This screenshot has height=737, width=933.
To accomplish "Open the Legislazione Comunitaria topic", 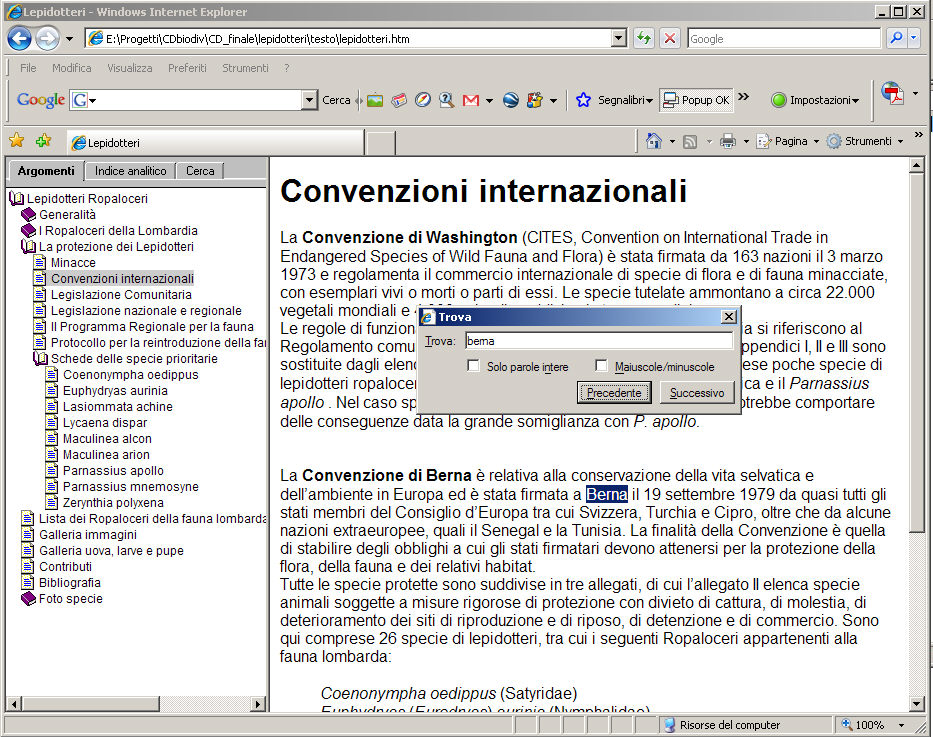I will point(121,294).
